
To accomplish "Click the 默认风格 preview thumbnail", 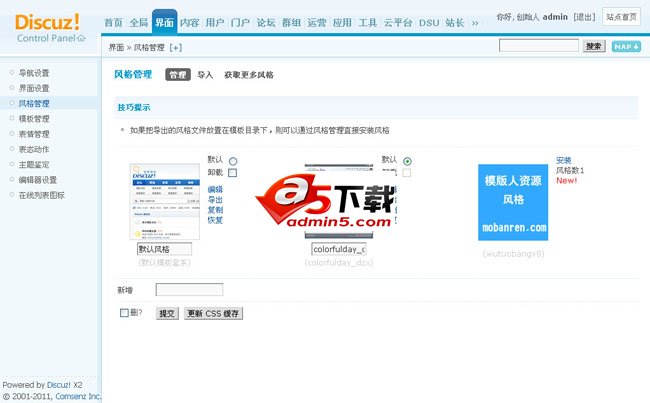I will pyautogui.click(x=165, y=202).
